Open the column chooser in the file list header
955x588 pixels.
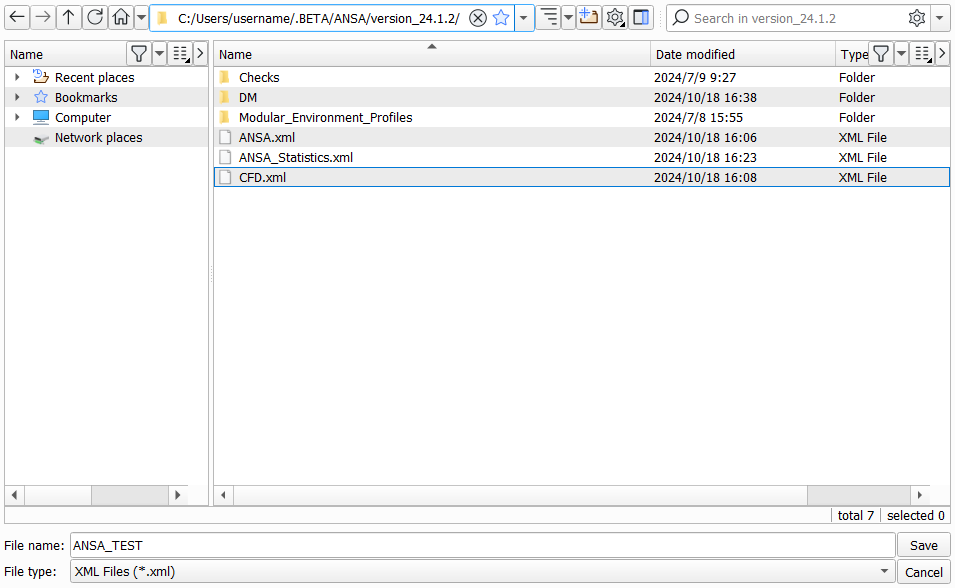tap(923, 54)
